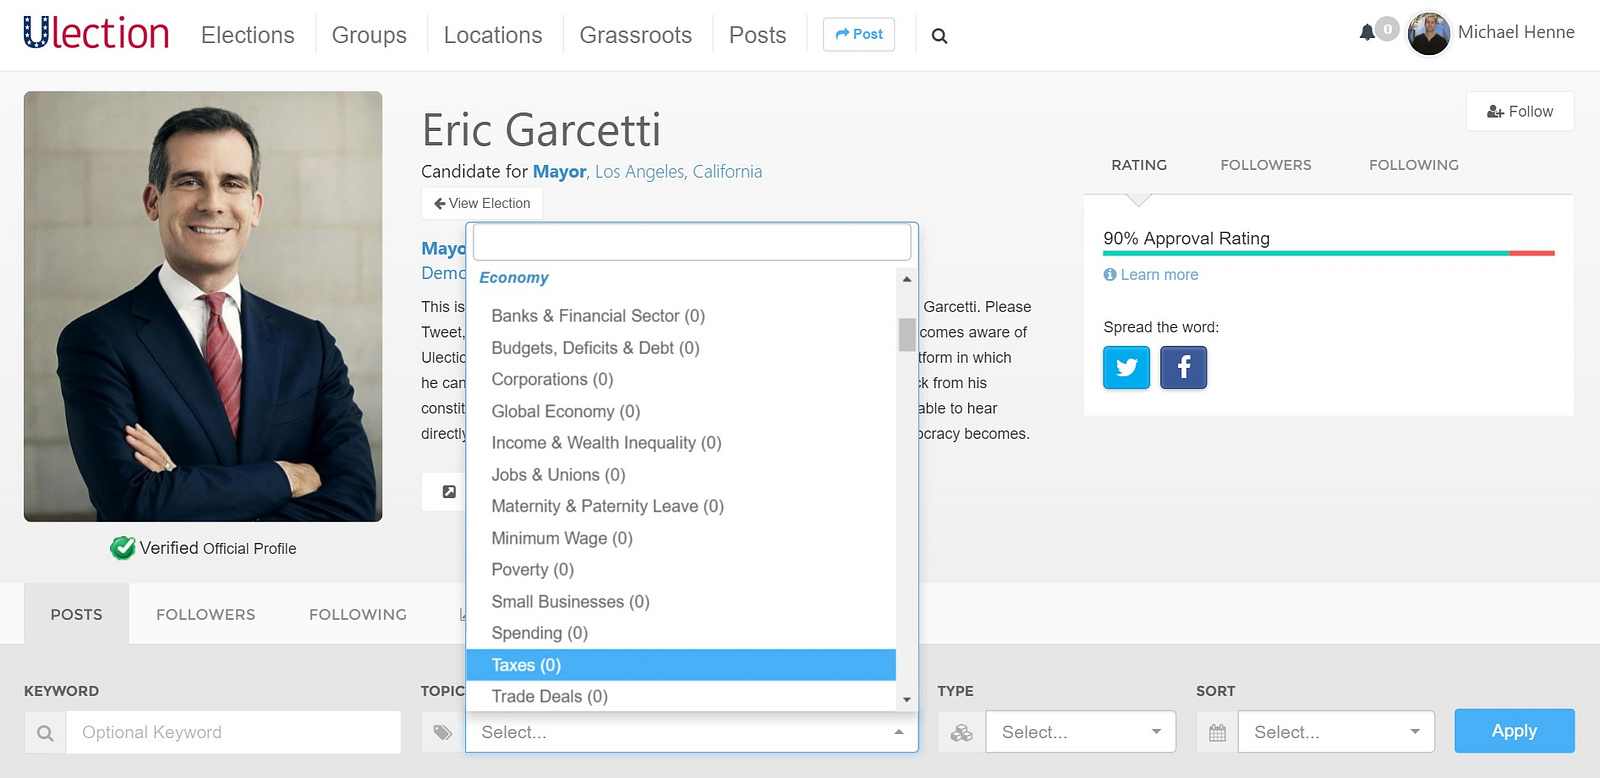Share the profile on Facebook

1183,367
